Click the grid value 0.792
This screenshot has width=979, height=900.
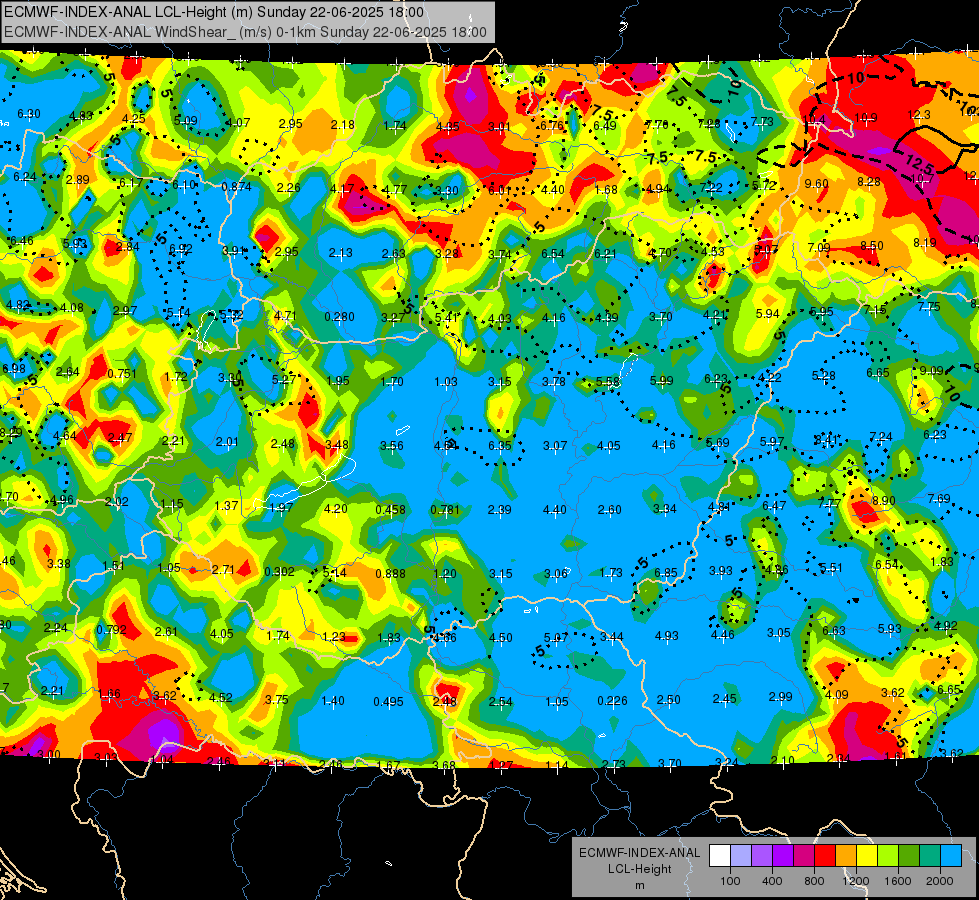pos(111,630)
